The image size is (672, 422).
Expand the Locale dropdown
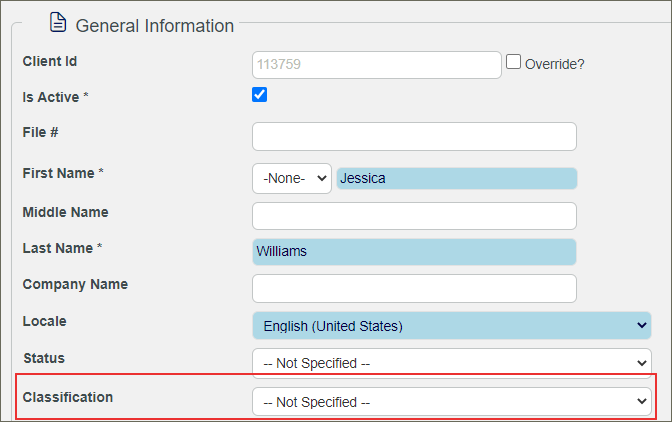[x=452, y=326]
